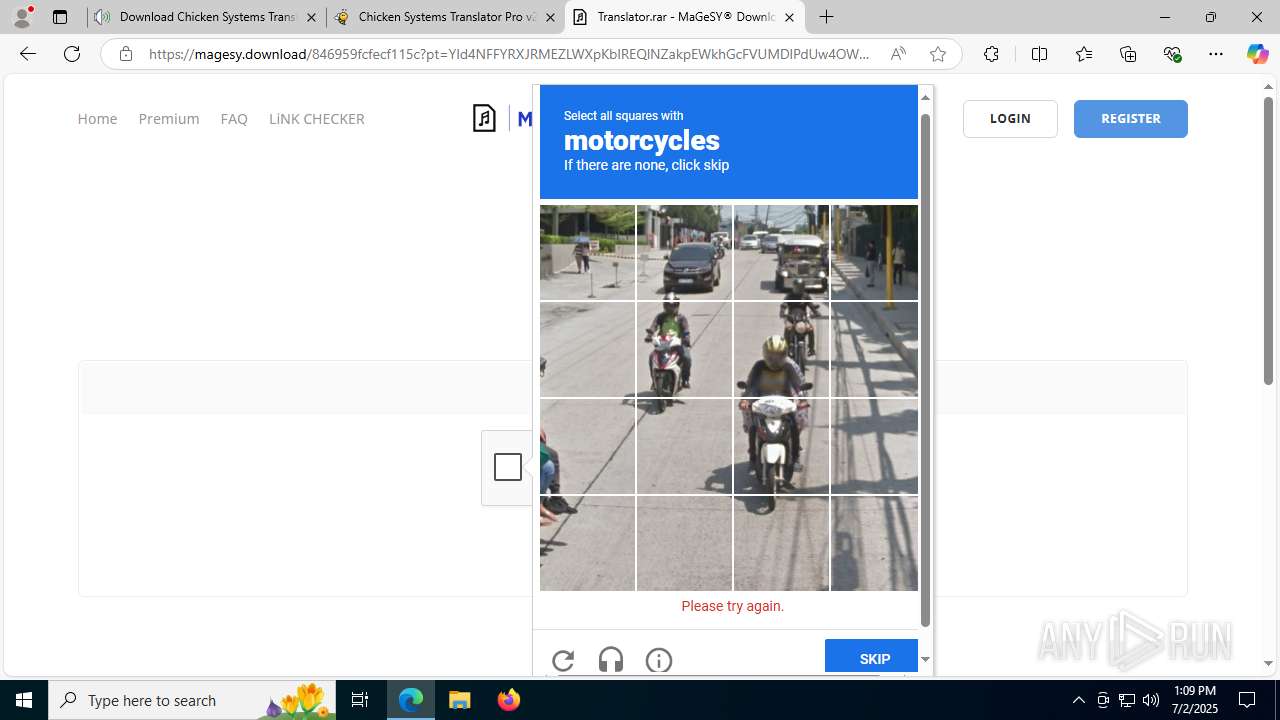Viewport: 1280px width, 720px height.
Task: Add this page to favorites star
Action: 937,54
